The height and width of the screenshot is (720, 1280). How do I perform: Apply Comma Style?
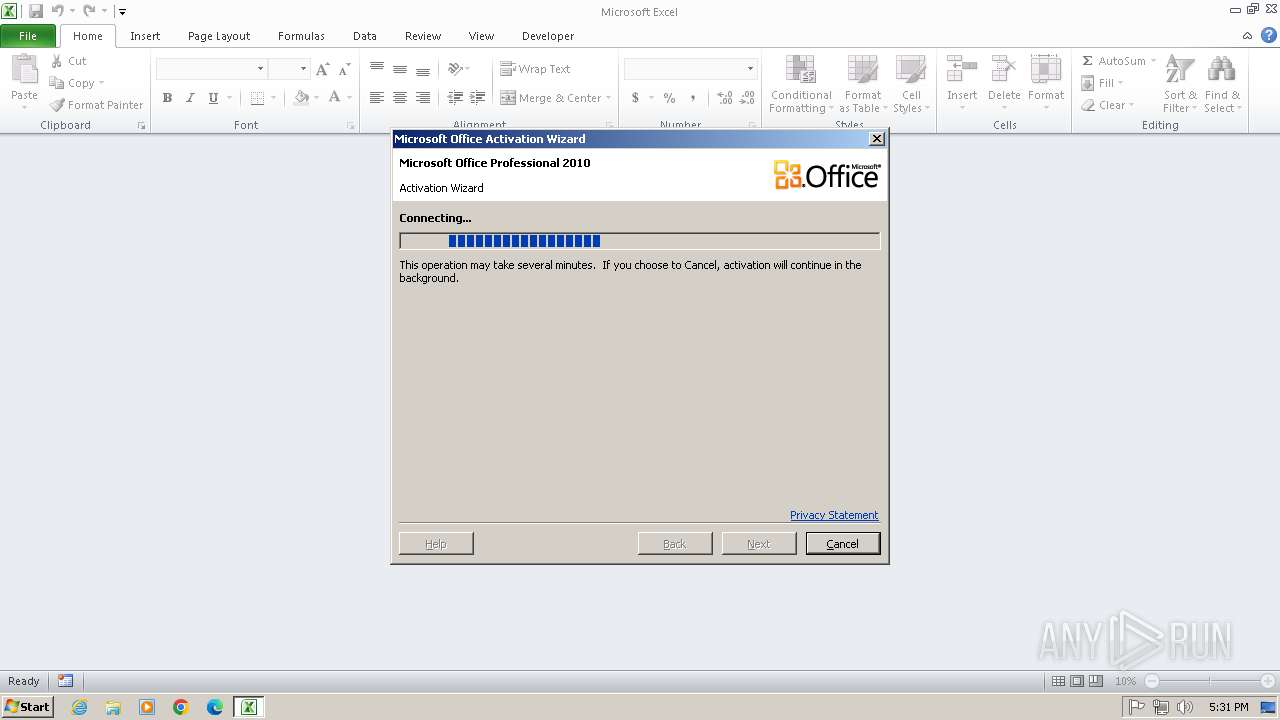(692, 98)
